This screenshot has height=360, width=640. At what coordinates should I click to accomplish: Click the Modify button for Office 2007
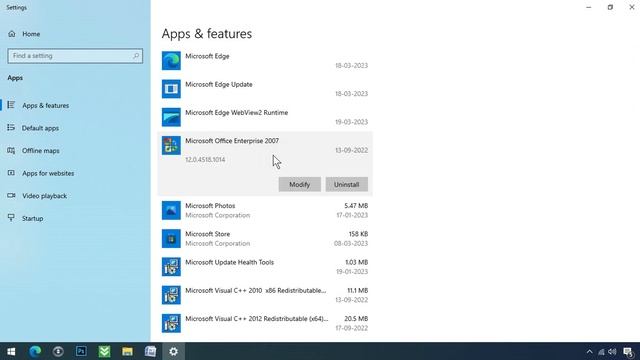coord(300,184)
